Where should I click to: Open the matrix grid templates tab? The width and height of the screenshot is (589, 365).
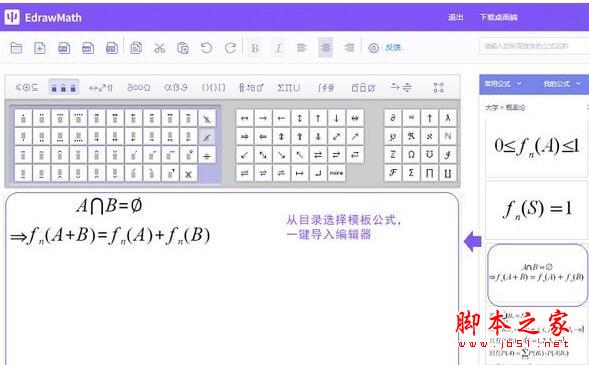point(438,87)
